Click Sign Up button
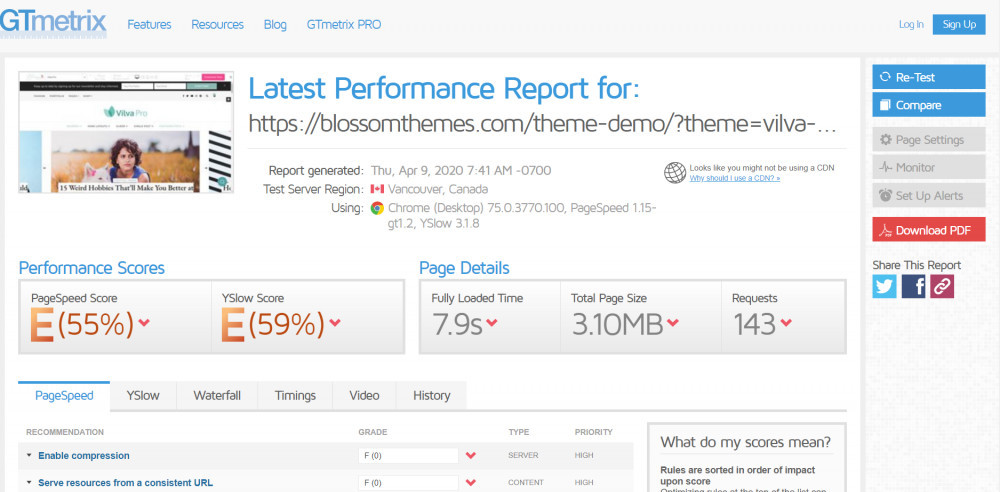The width and height of the screenshot is (1000, 492). (x=959, y=25)
